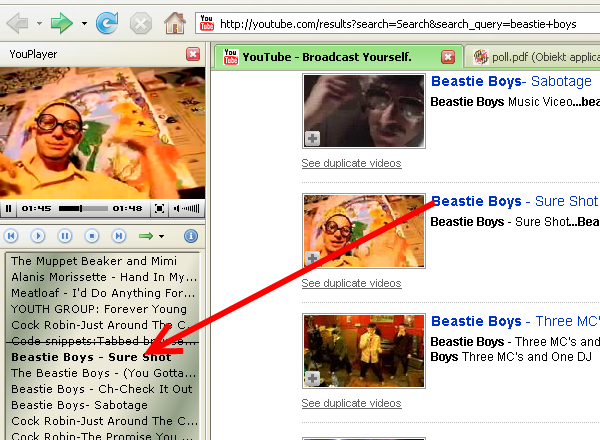
Task: Stop playback with YouPlayer stop button
Action: (x=92, y=236)
